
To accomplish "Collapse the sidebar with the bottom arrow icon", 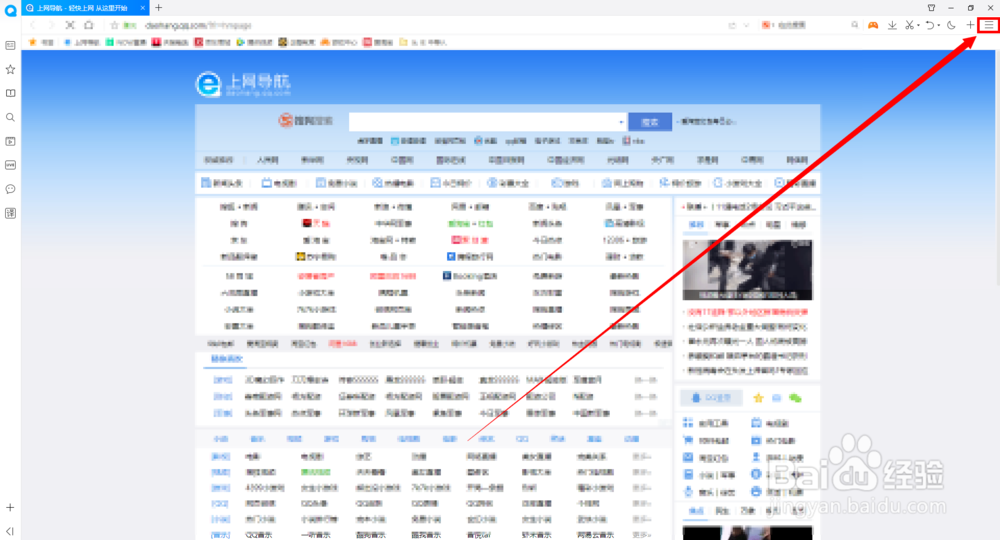I will tap(10, 530).
